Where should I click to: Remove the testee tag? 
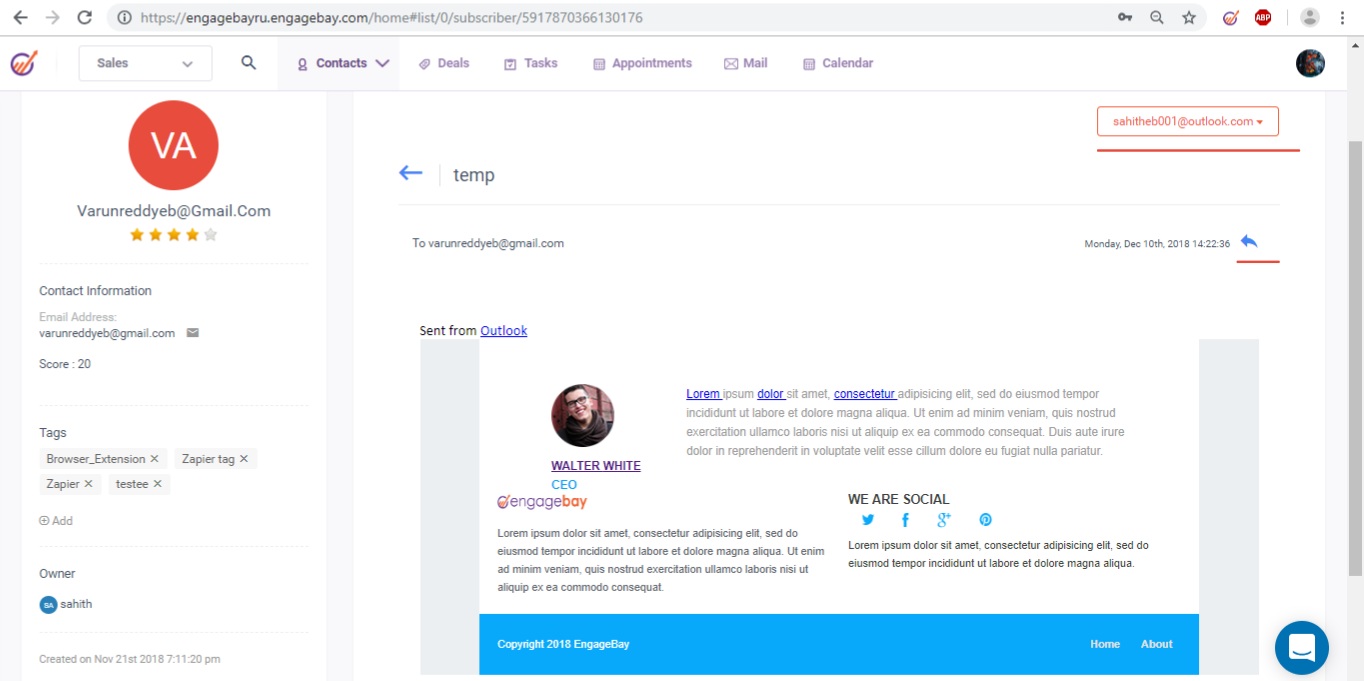158,484
